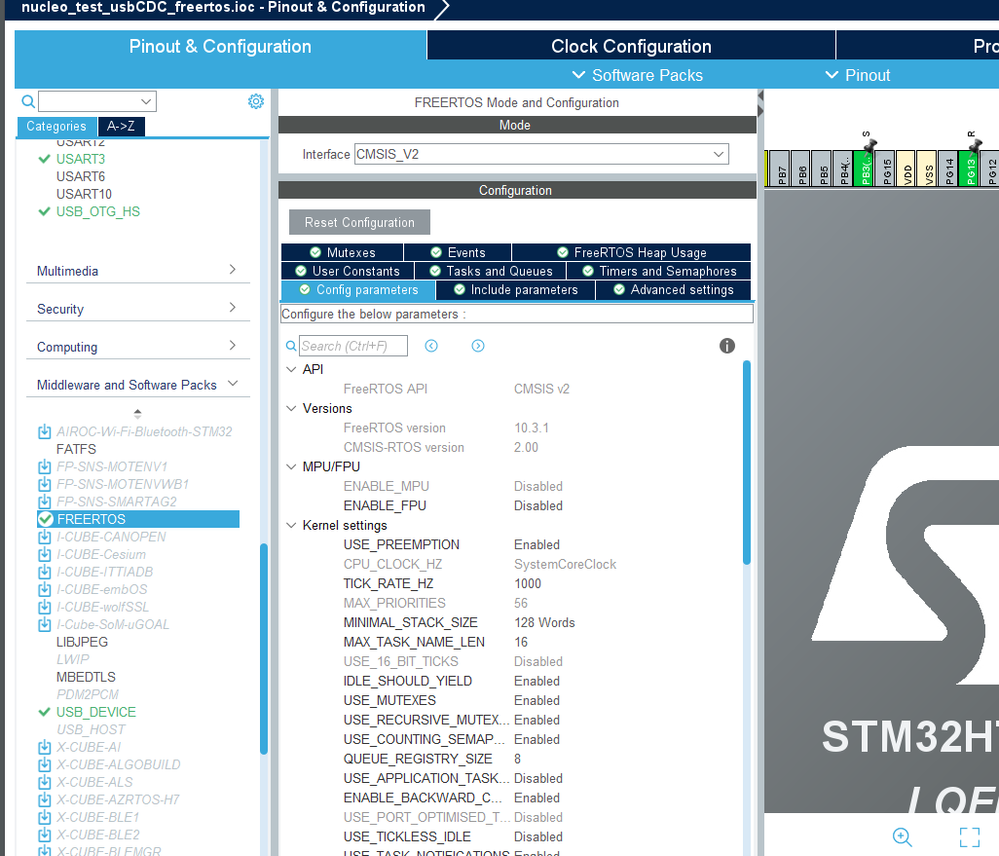
Task: Select FATFS in middleware list
Action: 76,449
